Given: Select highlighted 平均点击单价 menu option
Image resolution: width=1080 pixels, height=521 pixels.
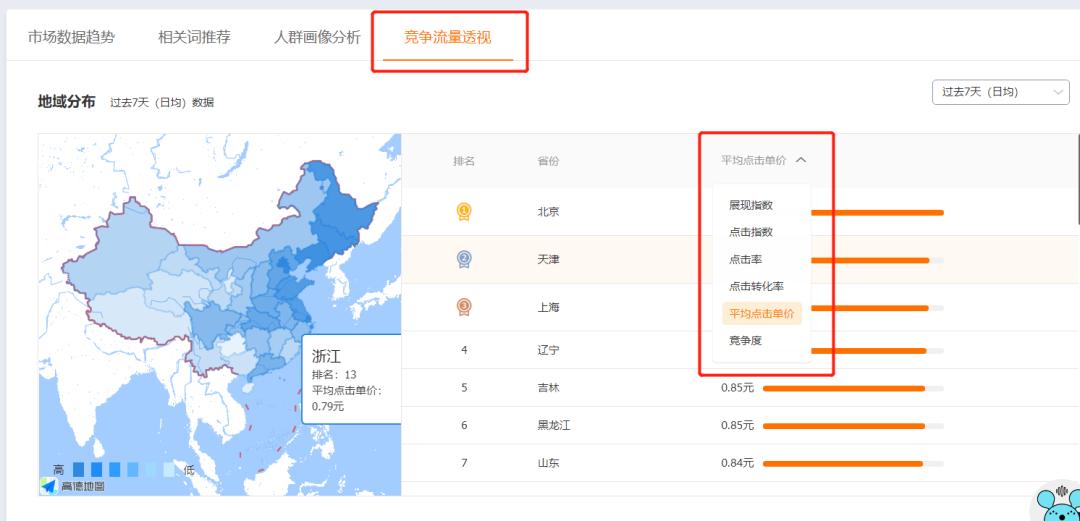Looking at the screenshot, I should (762, 313).
